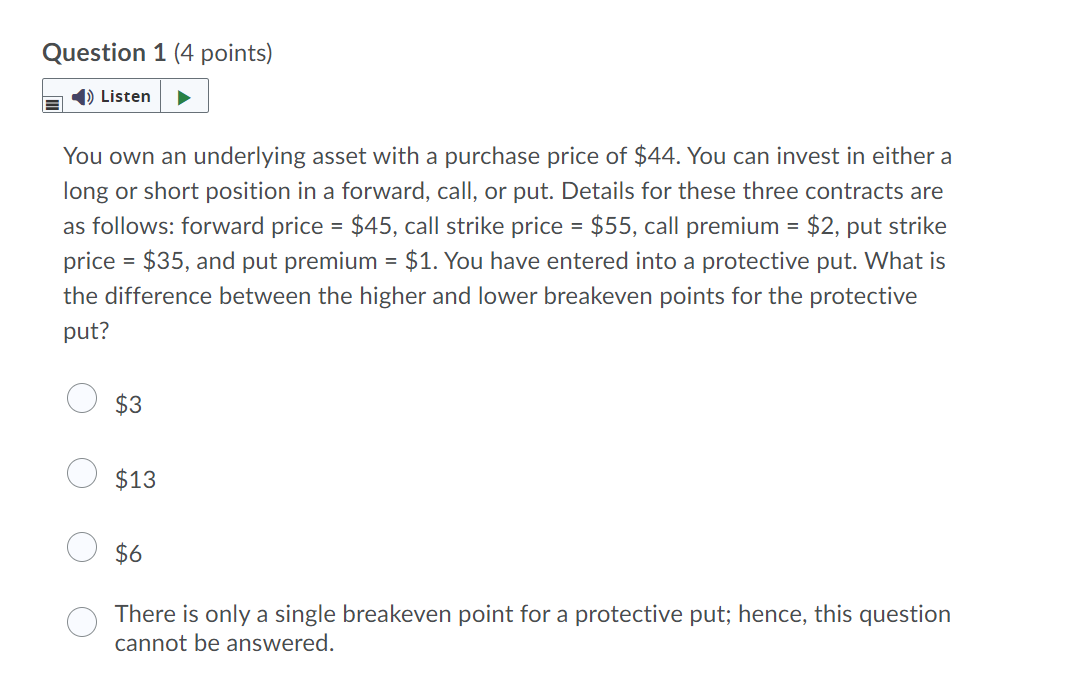
Task: Select the Listen toolbar section
Action: (x=125, y=95)
